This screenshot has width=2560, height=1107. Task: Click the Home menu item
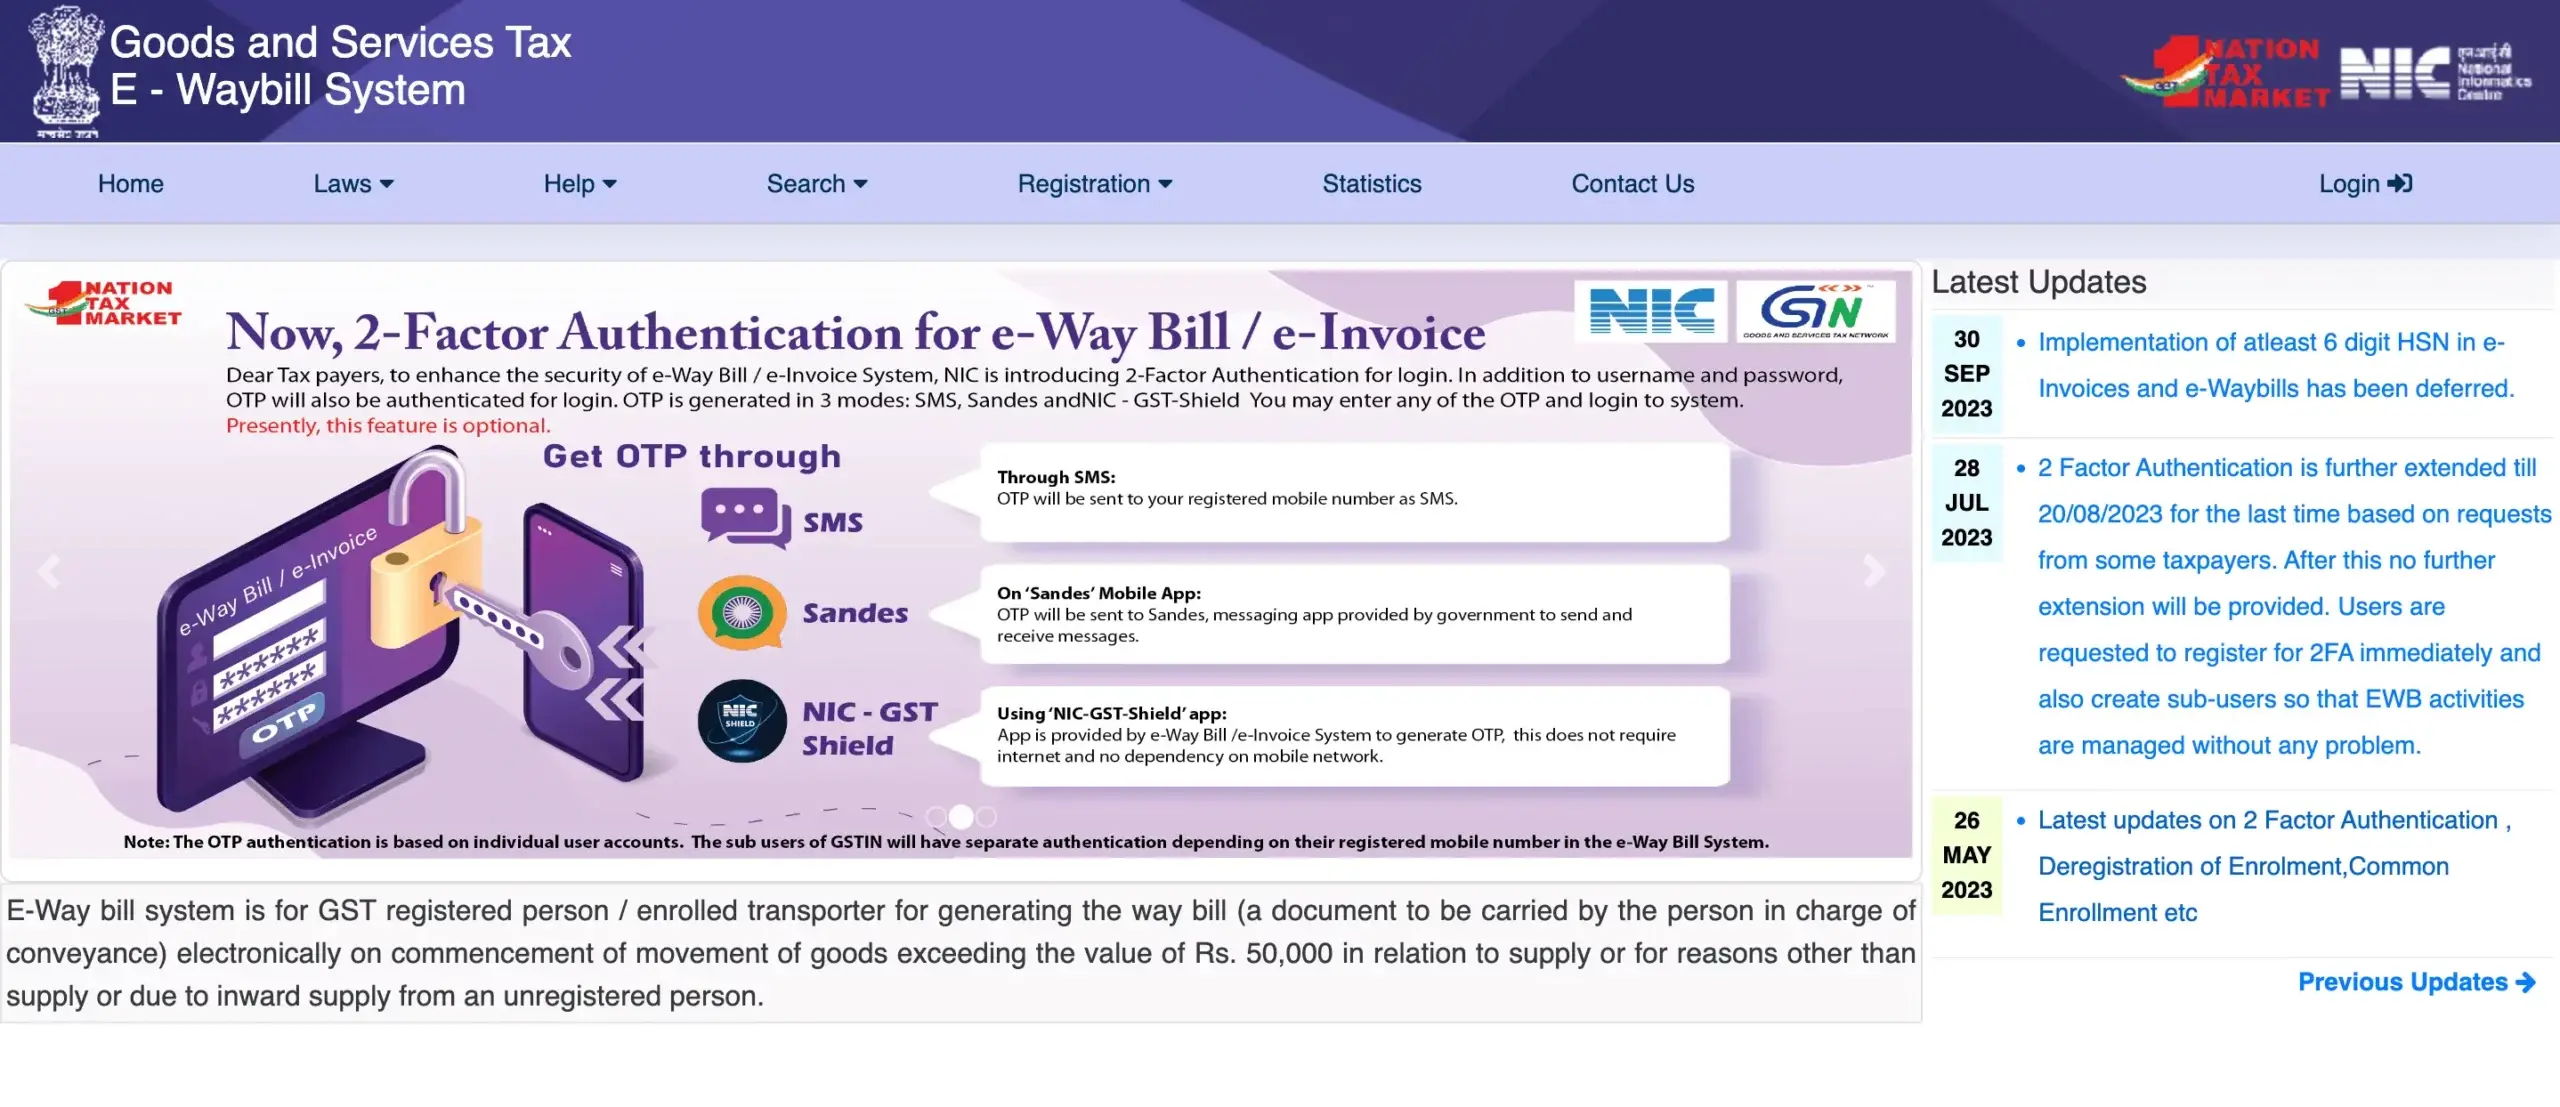pyautogui.click(x=131, y=183)
